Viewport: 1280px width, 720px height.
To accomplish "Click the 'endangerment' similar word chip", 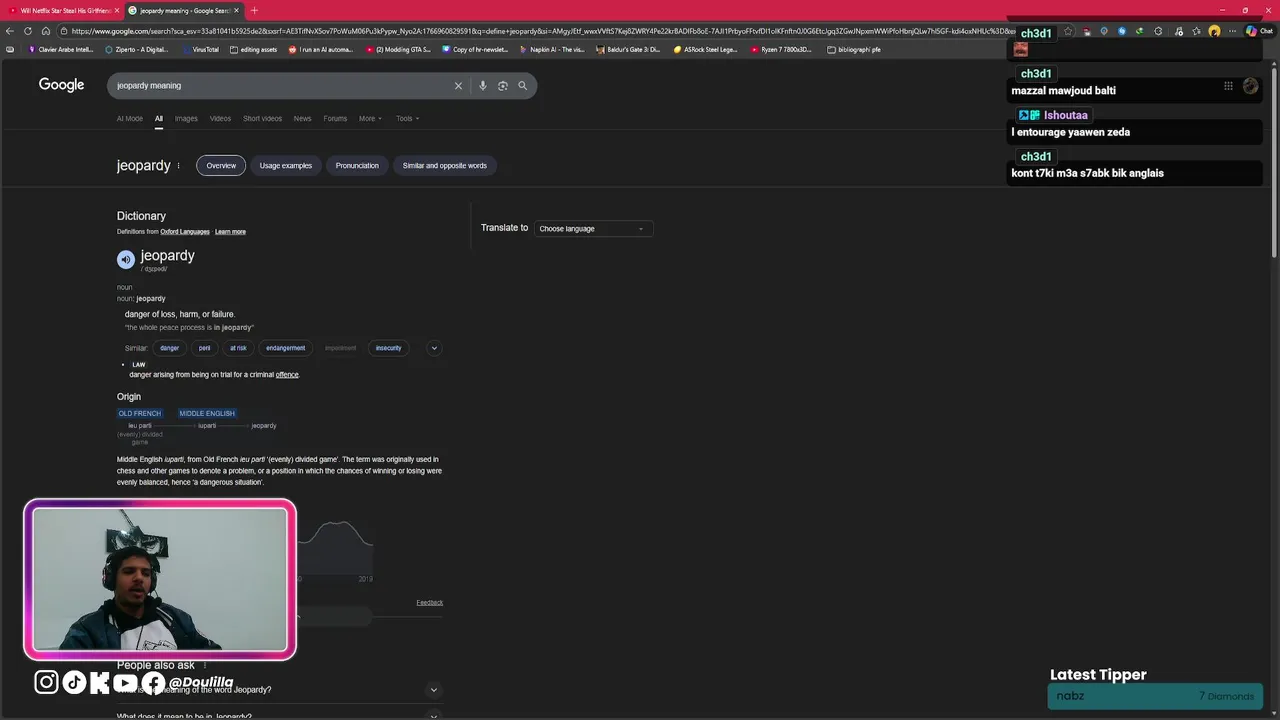I will pyautogui.click(x=286, y=348).
